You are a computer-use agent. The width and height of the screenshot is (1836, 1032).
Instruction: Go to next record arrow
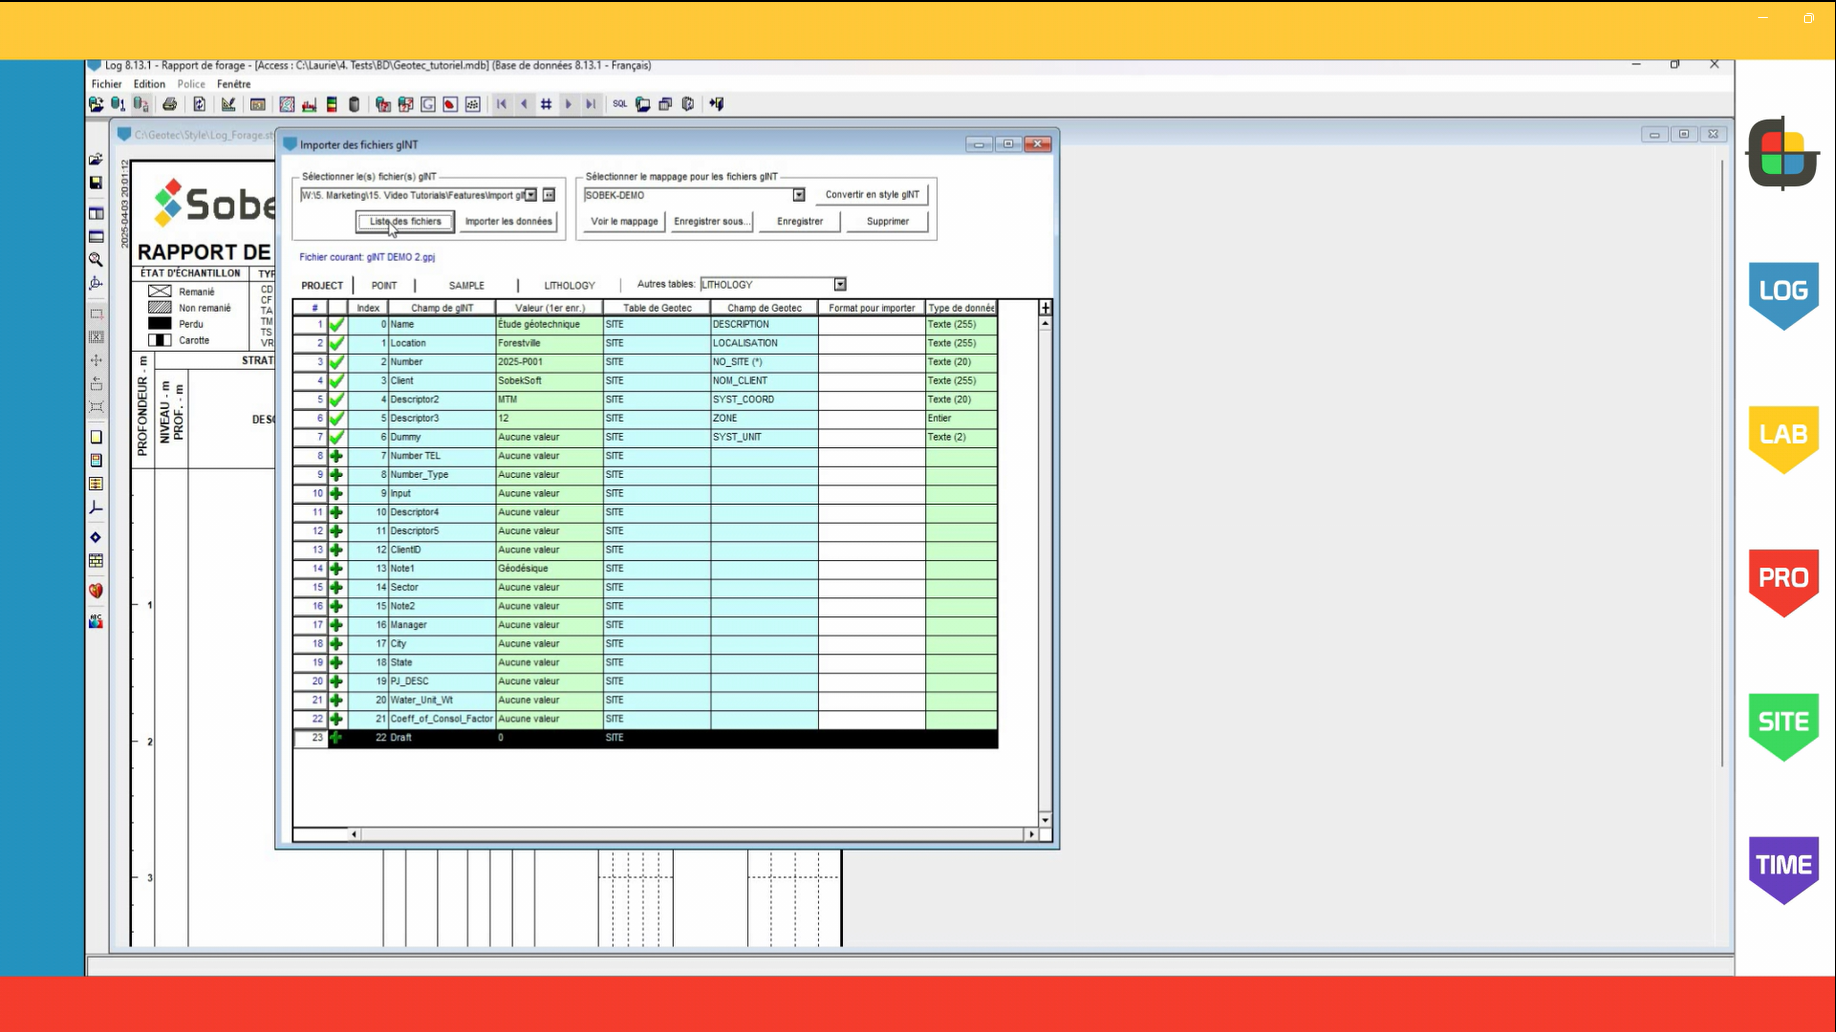[x=568, y=104]
